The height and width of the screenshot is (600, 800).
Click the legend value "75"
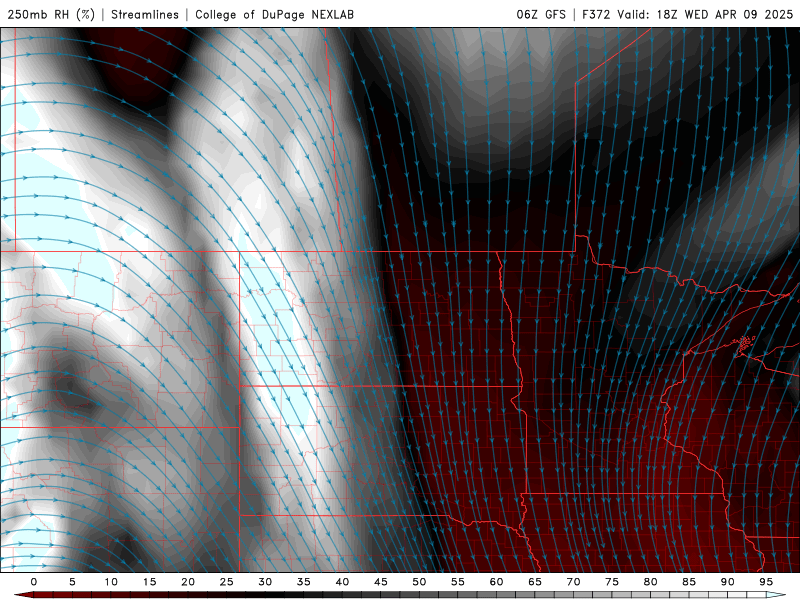coord(612,582)
